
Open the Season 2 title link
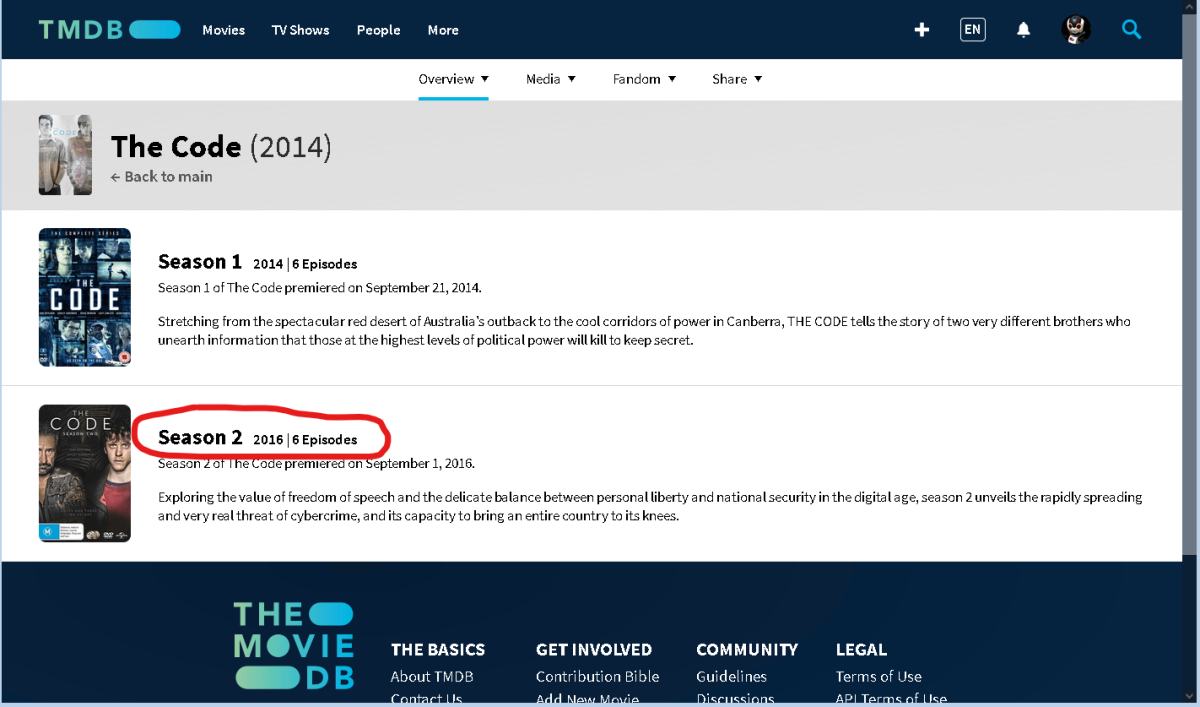pyautogui.click(x=200, y=438)
